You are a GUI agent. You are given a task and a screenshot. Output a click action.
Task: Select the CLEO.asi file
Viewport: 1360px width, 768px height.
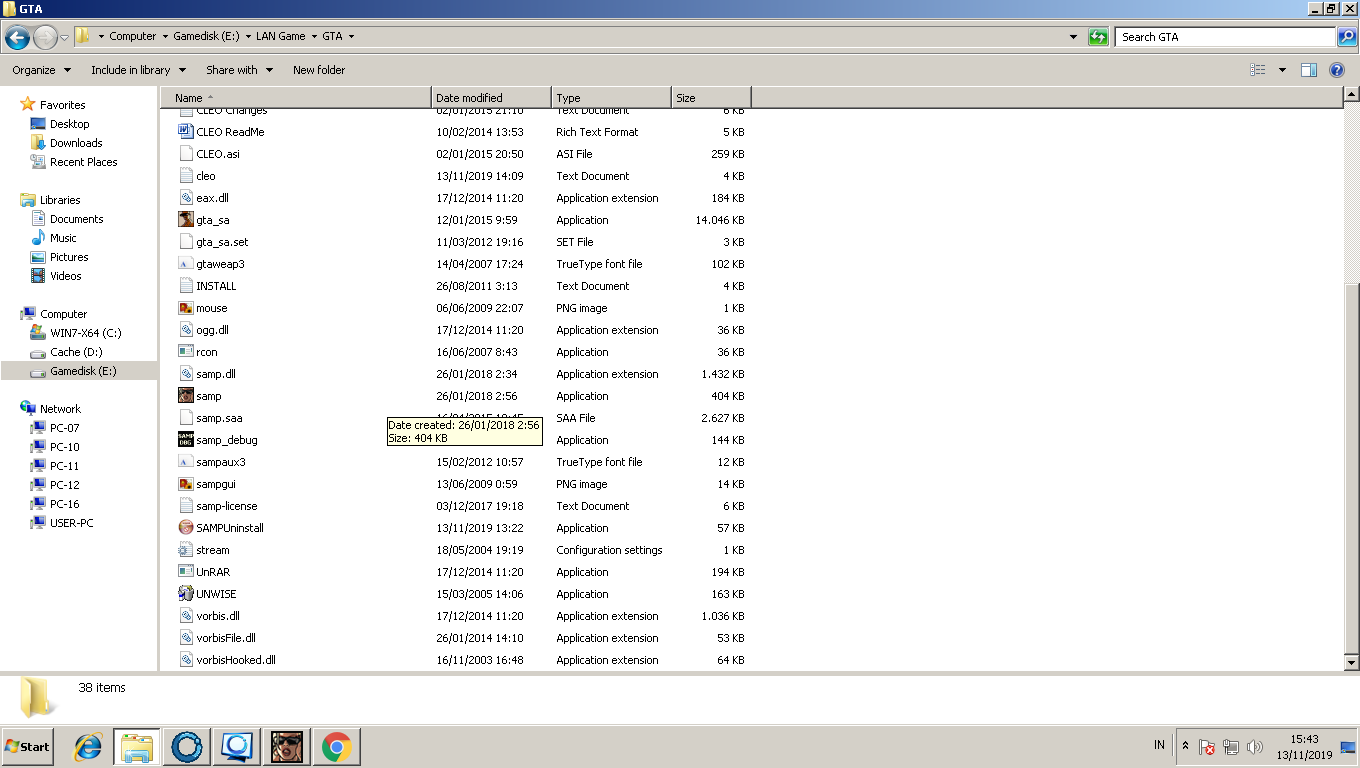tap(218, 154)
